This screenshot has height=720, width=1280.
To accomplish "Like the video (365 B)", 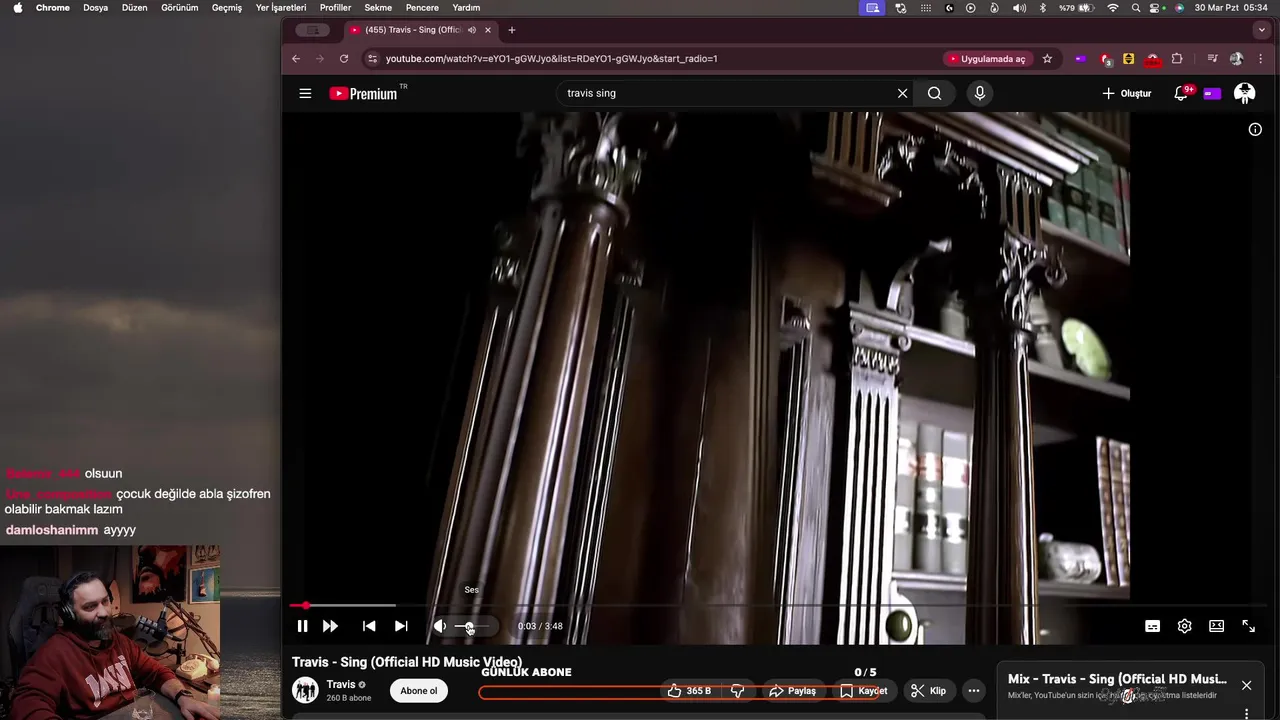I will (x=690, y=691).
